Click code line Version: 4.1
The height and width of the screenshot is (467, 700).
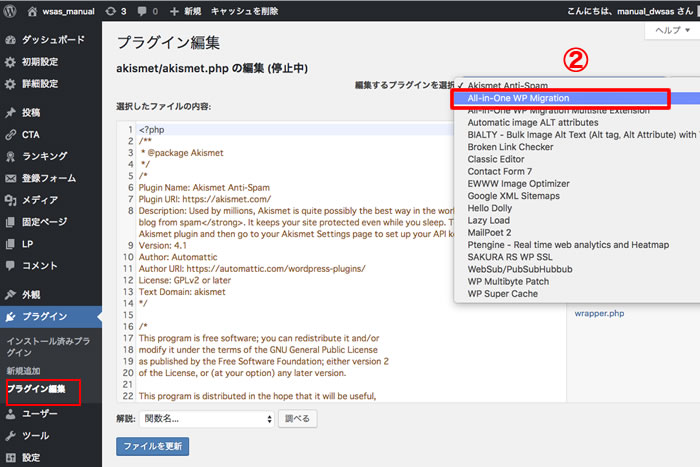[x=162, y=246]
